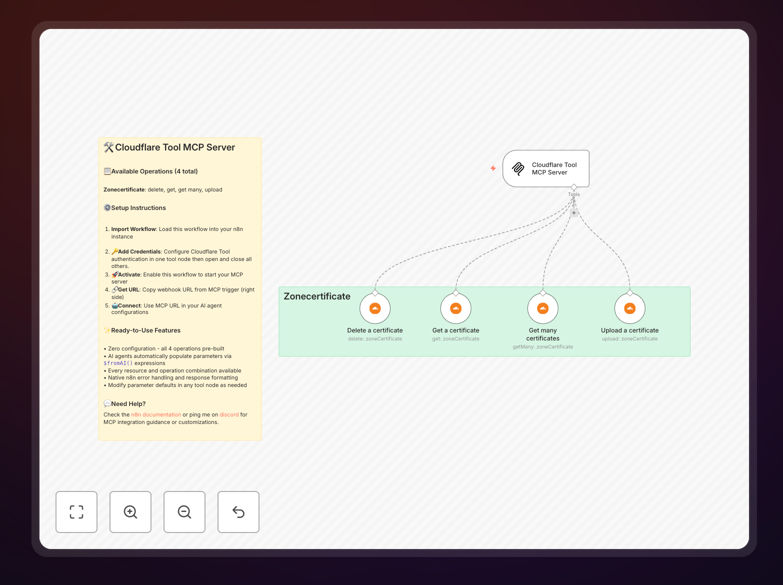Viewport: 783px width, 585px height.
Task: Click the Tools output diamond on MCP Server
Action: point(574,187)
